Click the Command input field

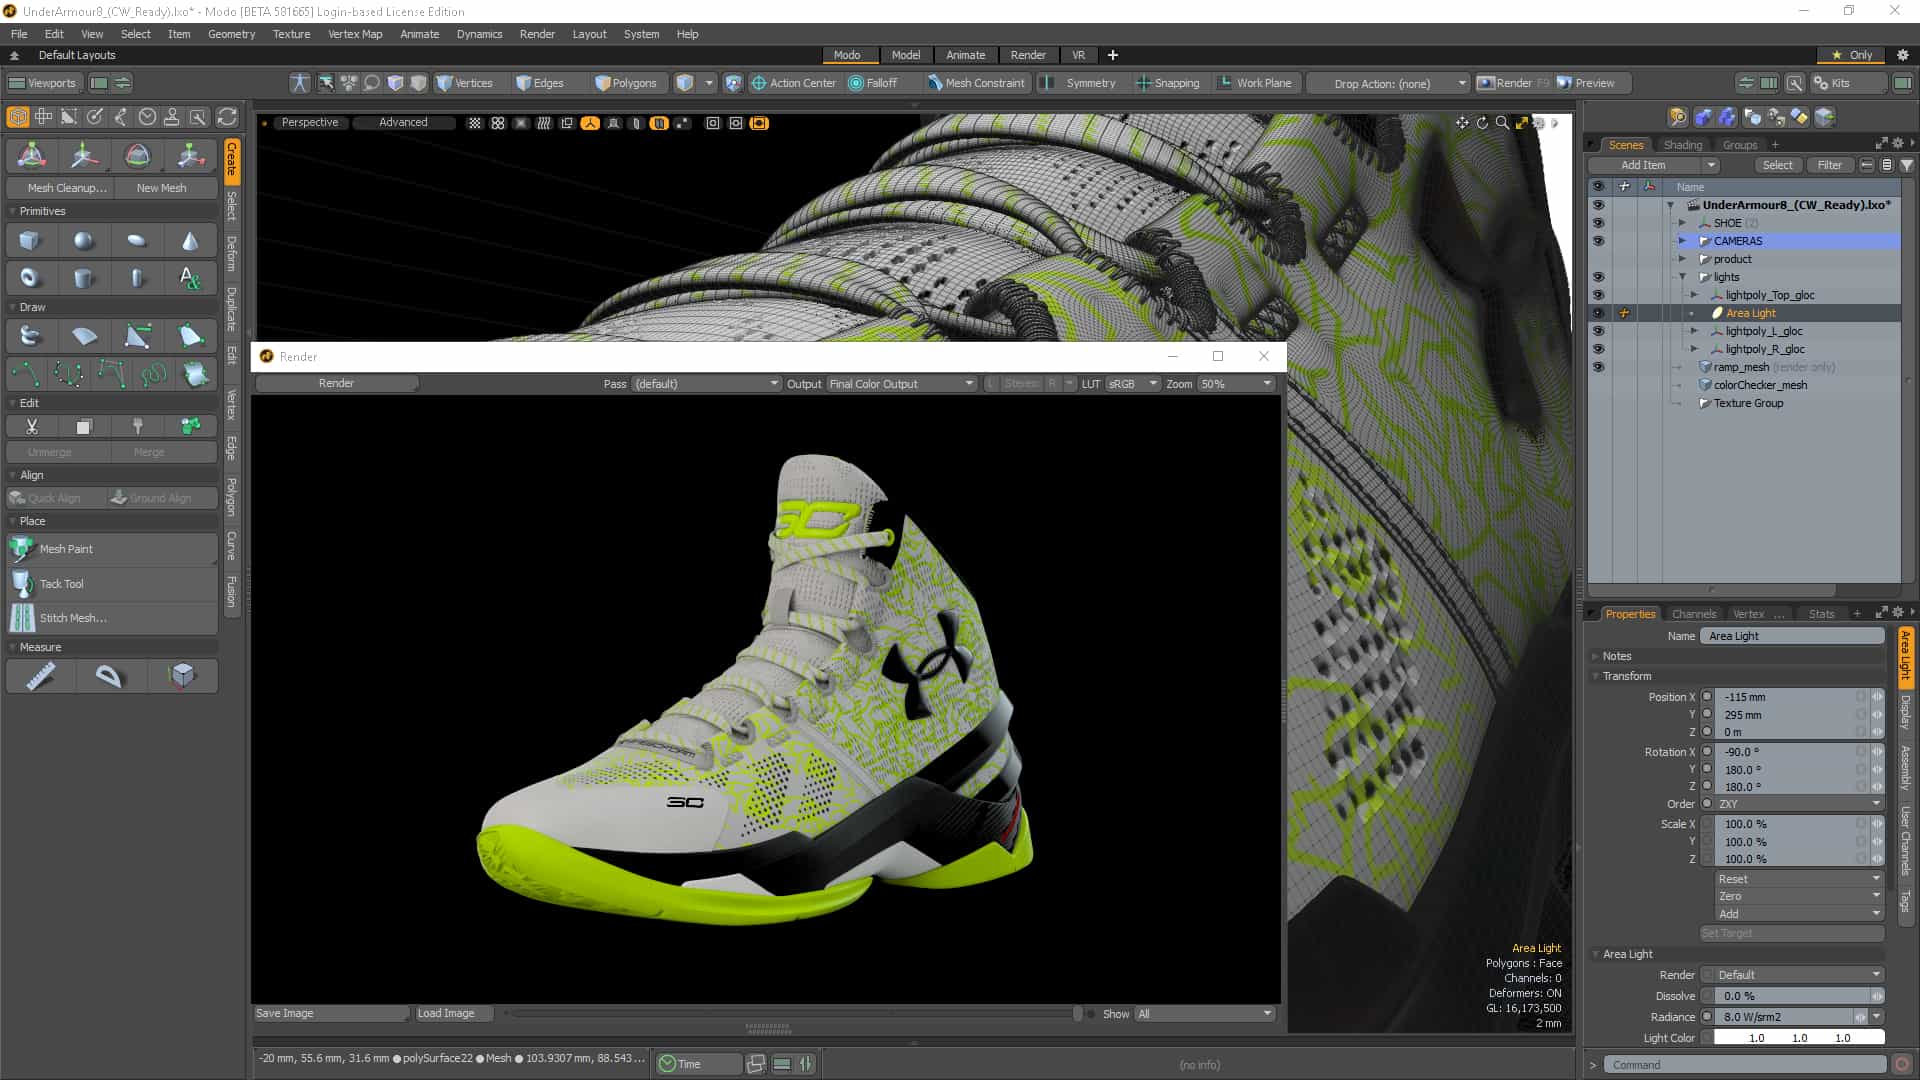(x=1744, y=1065)
